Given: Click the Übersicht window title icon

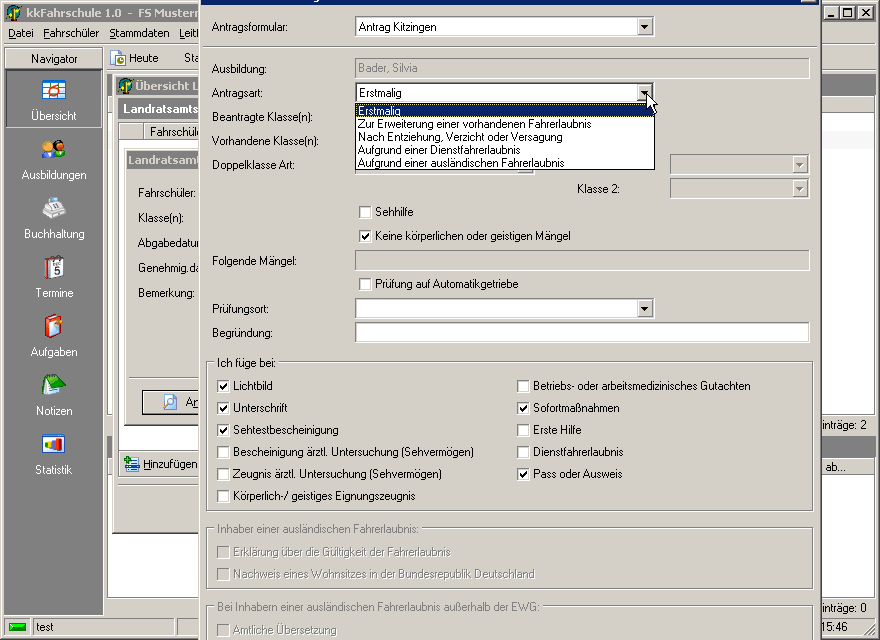Looking at the screenshot, I should (125, 86).
